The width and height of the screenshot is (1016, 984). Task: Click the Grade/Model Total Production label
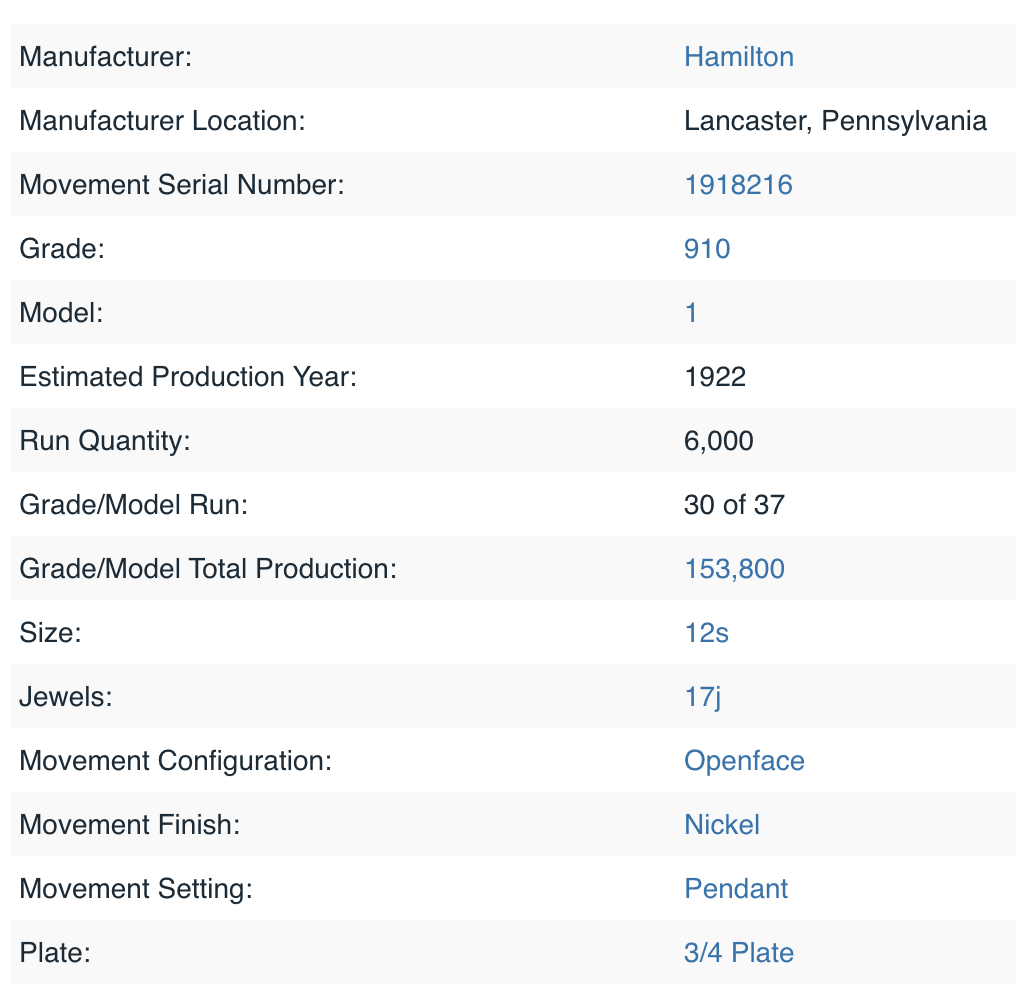[x=208, y=569]
